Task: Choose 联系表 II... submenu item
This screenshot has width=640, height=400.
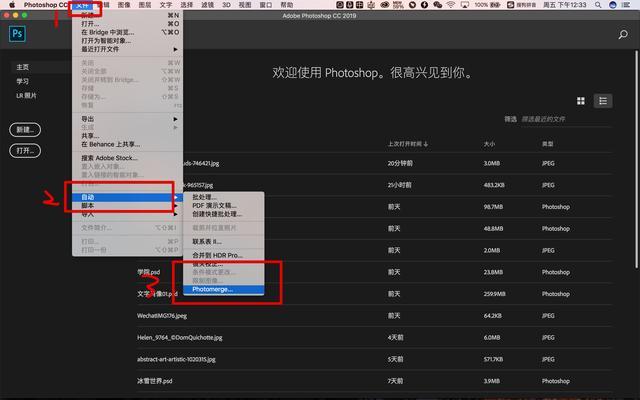Action: pos(224,242)
